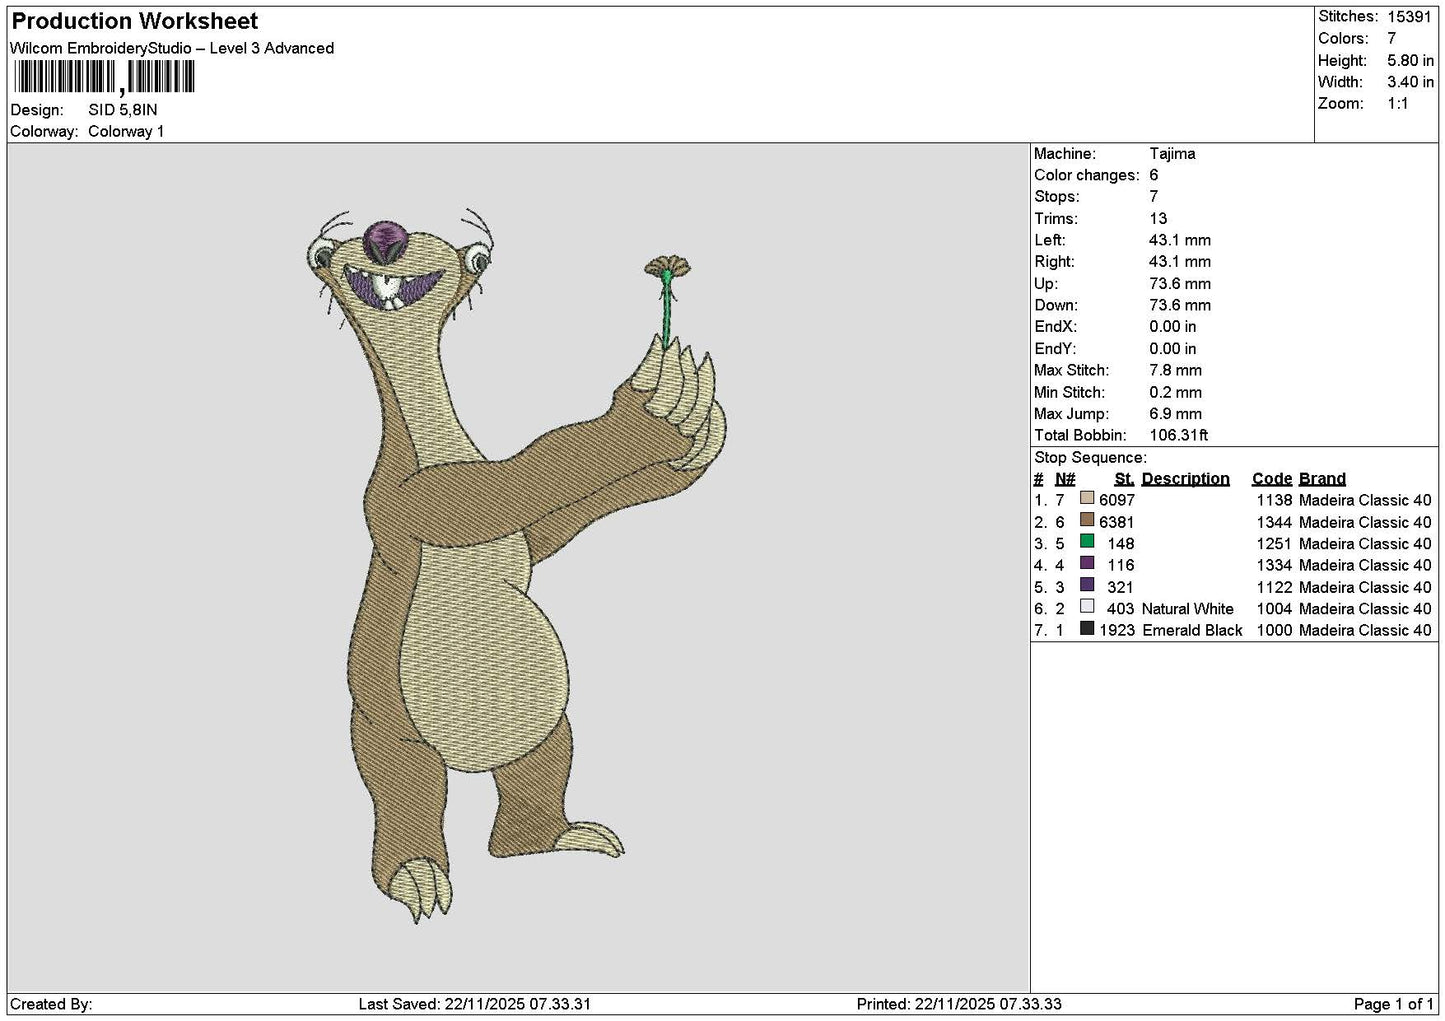Click the Natural White color swatch
Image resolution: width=1445 pixels, height=1021 pixels.
[1087, 607]
